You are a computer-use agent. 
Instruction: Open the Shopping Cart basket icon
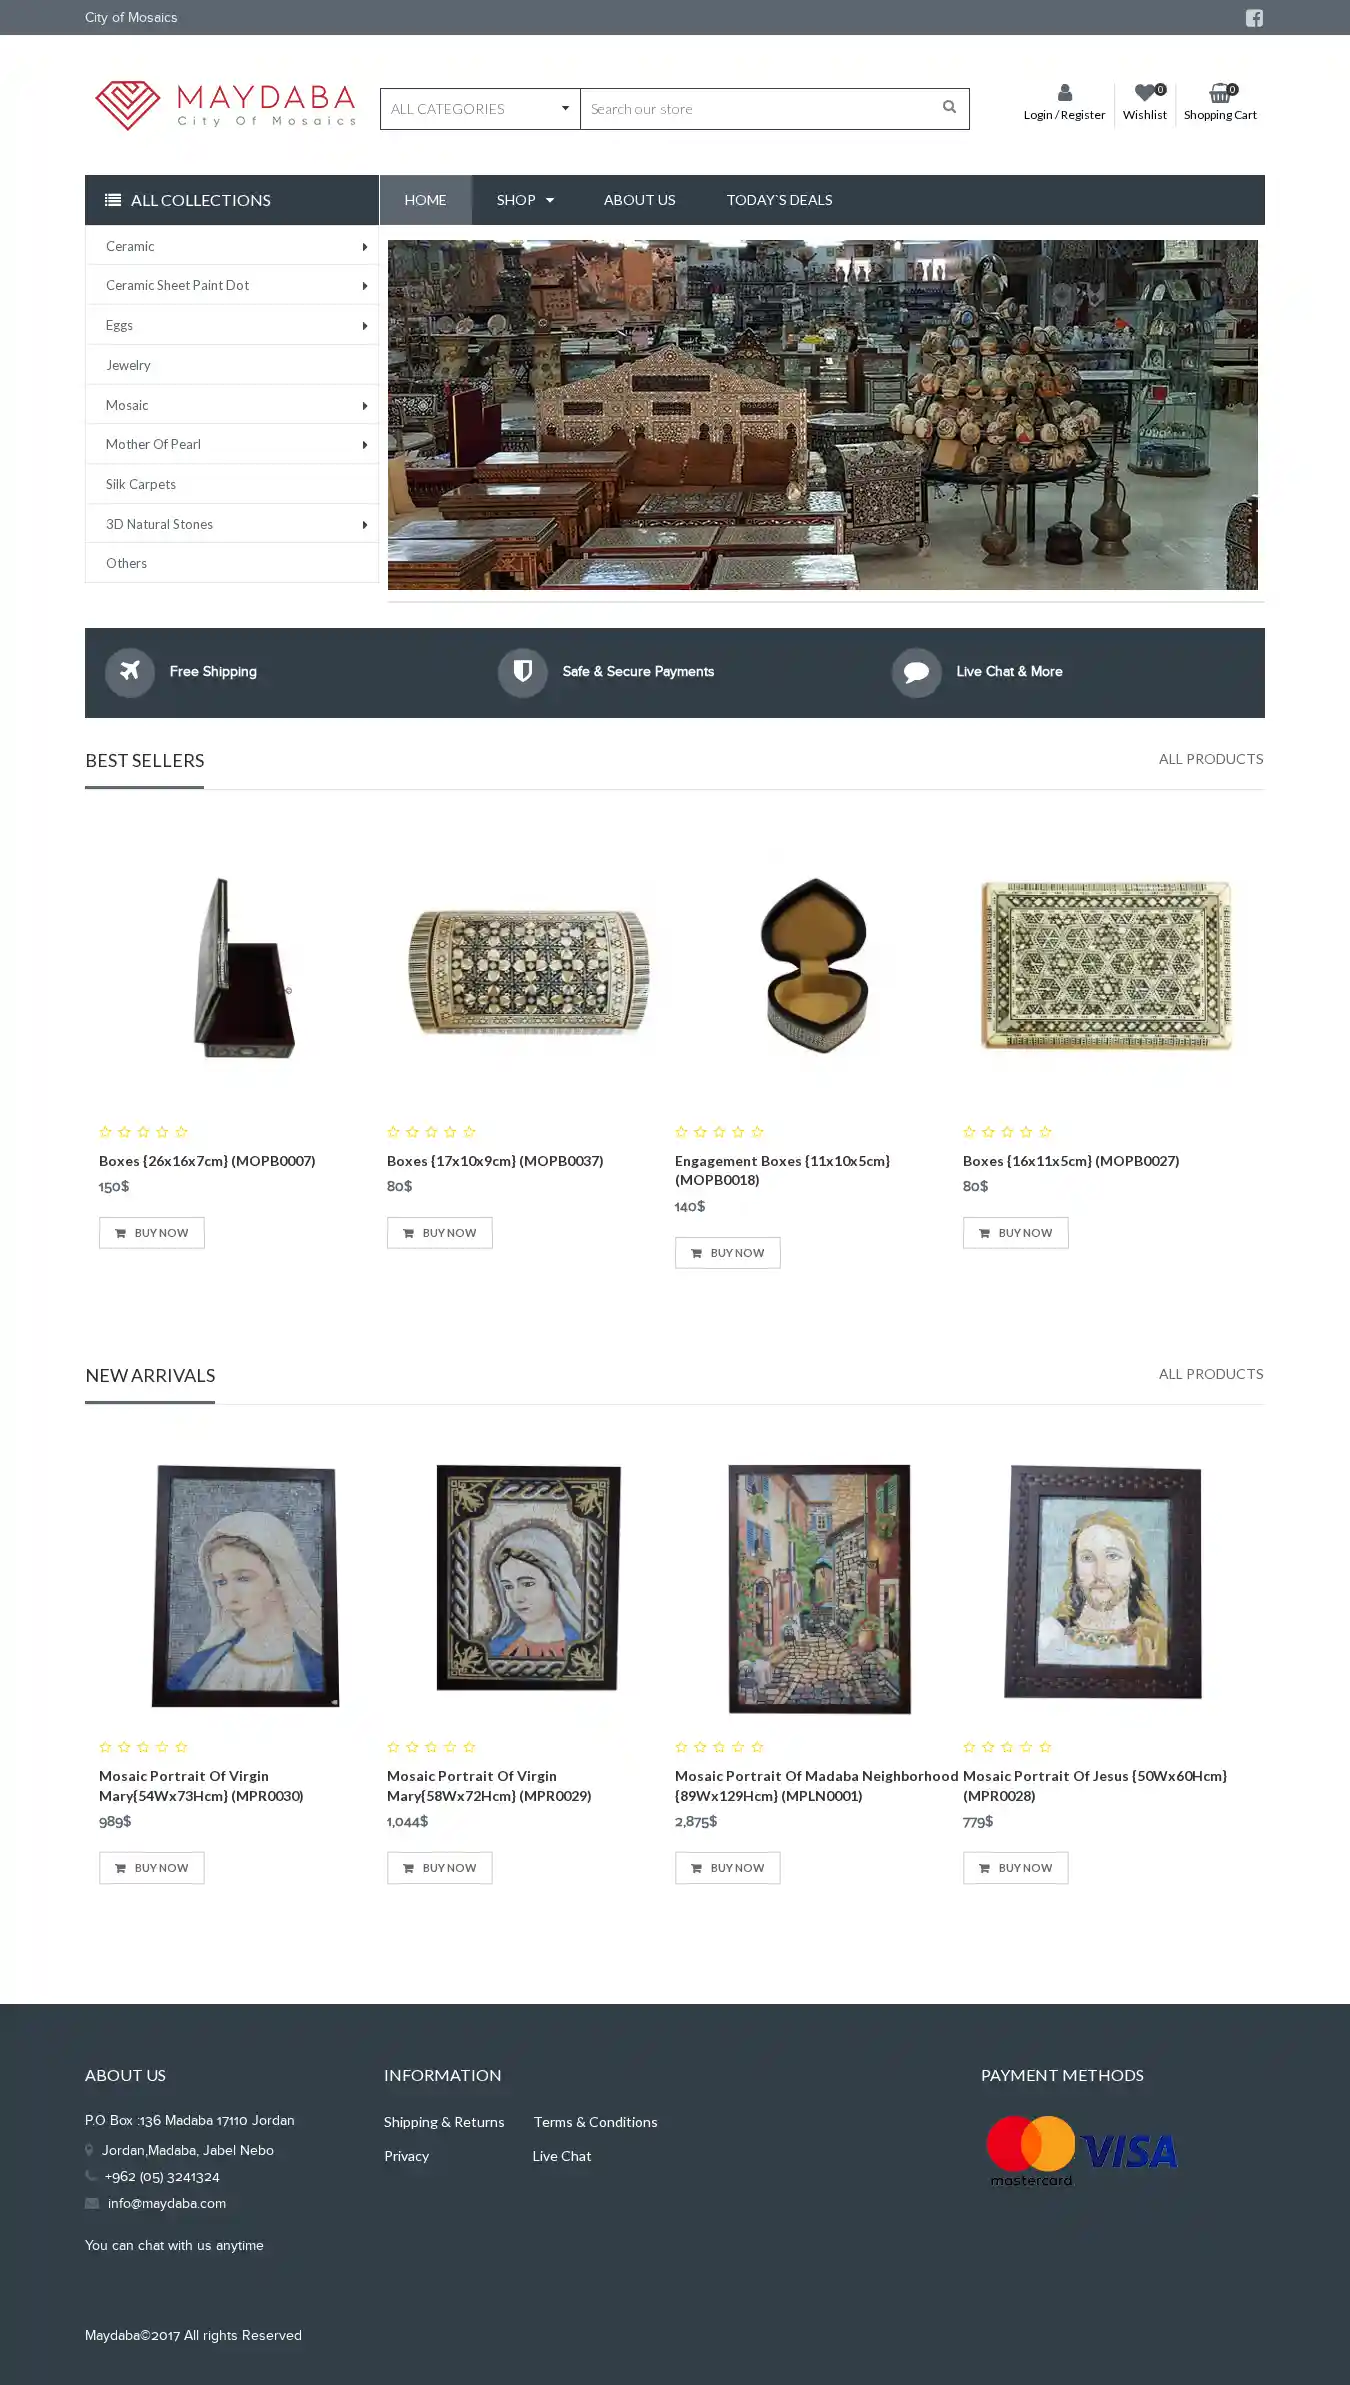(1220, 93)
